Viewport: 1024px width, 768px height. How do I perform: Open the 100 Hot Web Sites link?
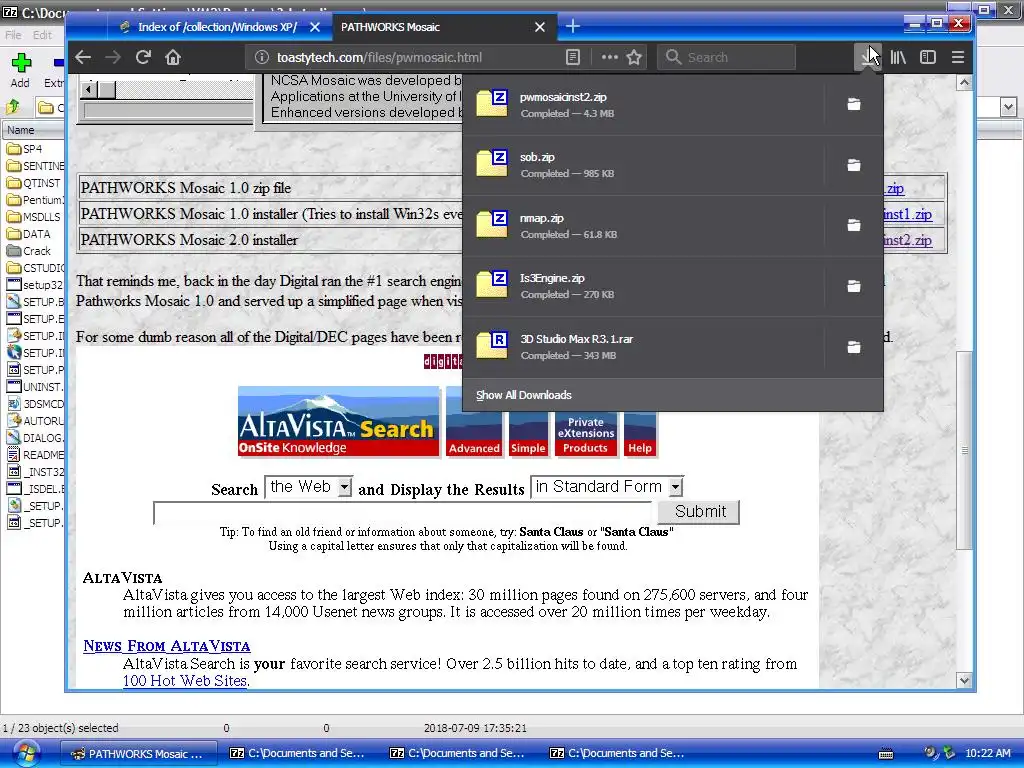click(x=185, y=680)
